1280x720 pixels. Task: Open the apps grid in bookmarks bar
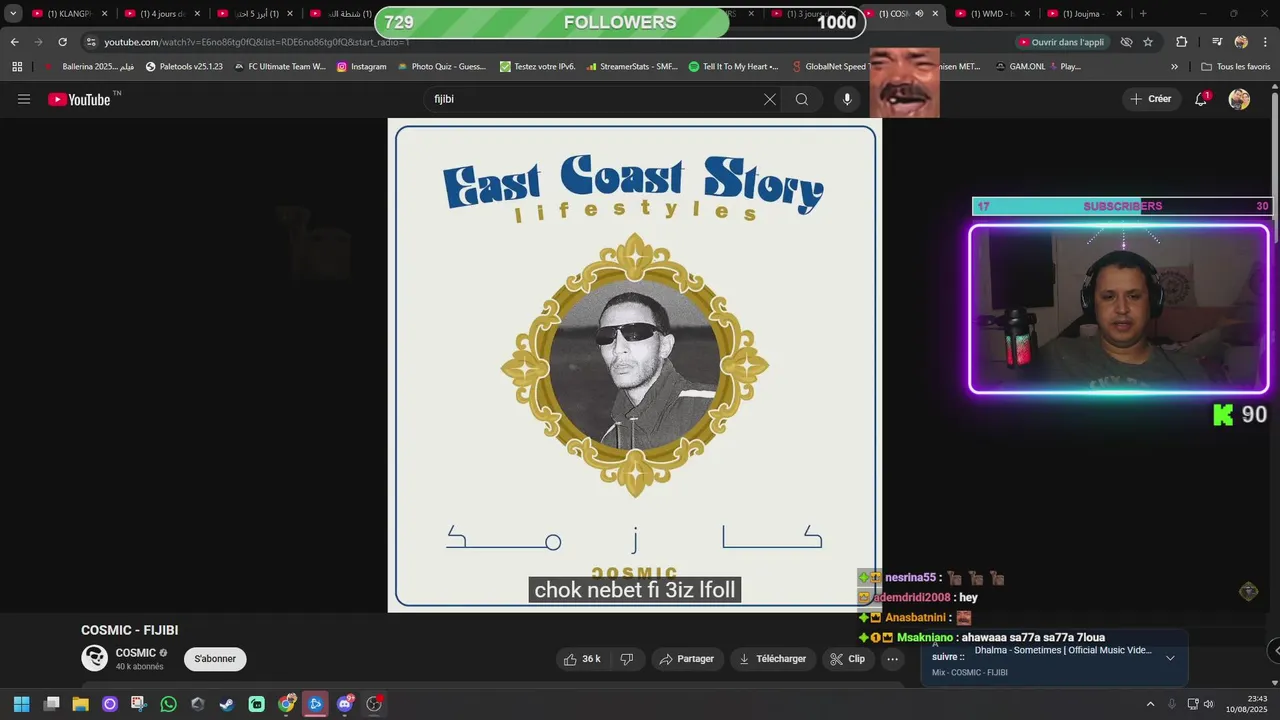click(x=17, y=67)
